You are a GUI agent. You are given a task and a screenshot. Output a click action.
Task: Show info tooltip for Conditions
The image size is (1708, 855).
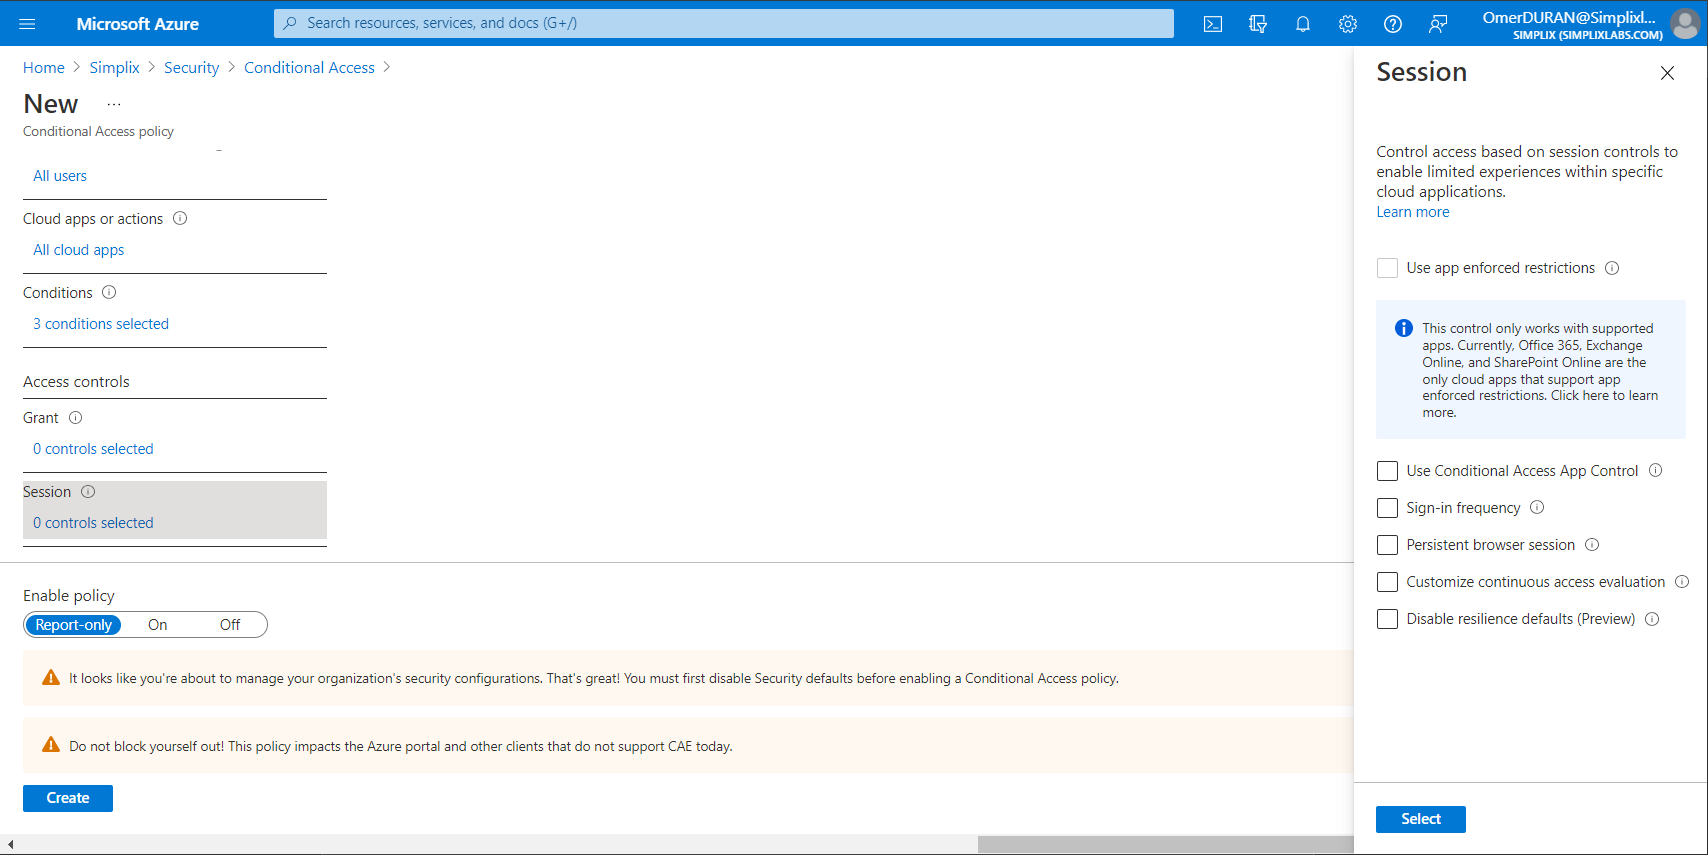coord(109,292)
